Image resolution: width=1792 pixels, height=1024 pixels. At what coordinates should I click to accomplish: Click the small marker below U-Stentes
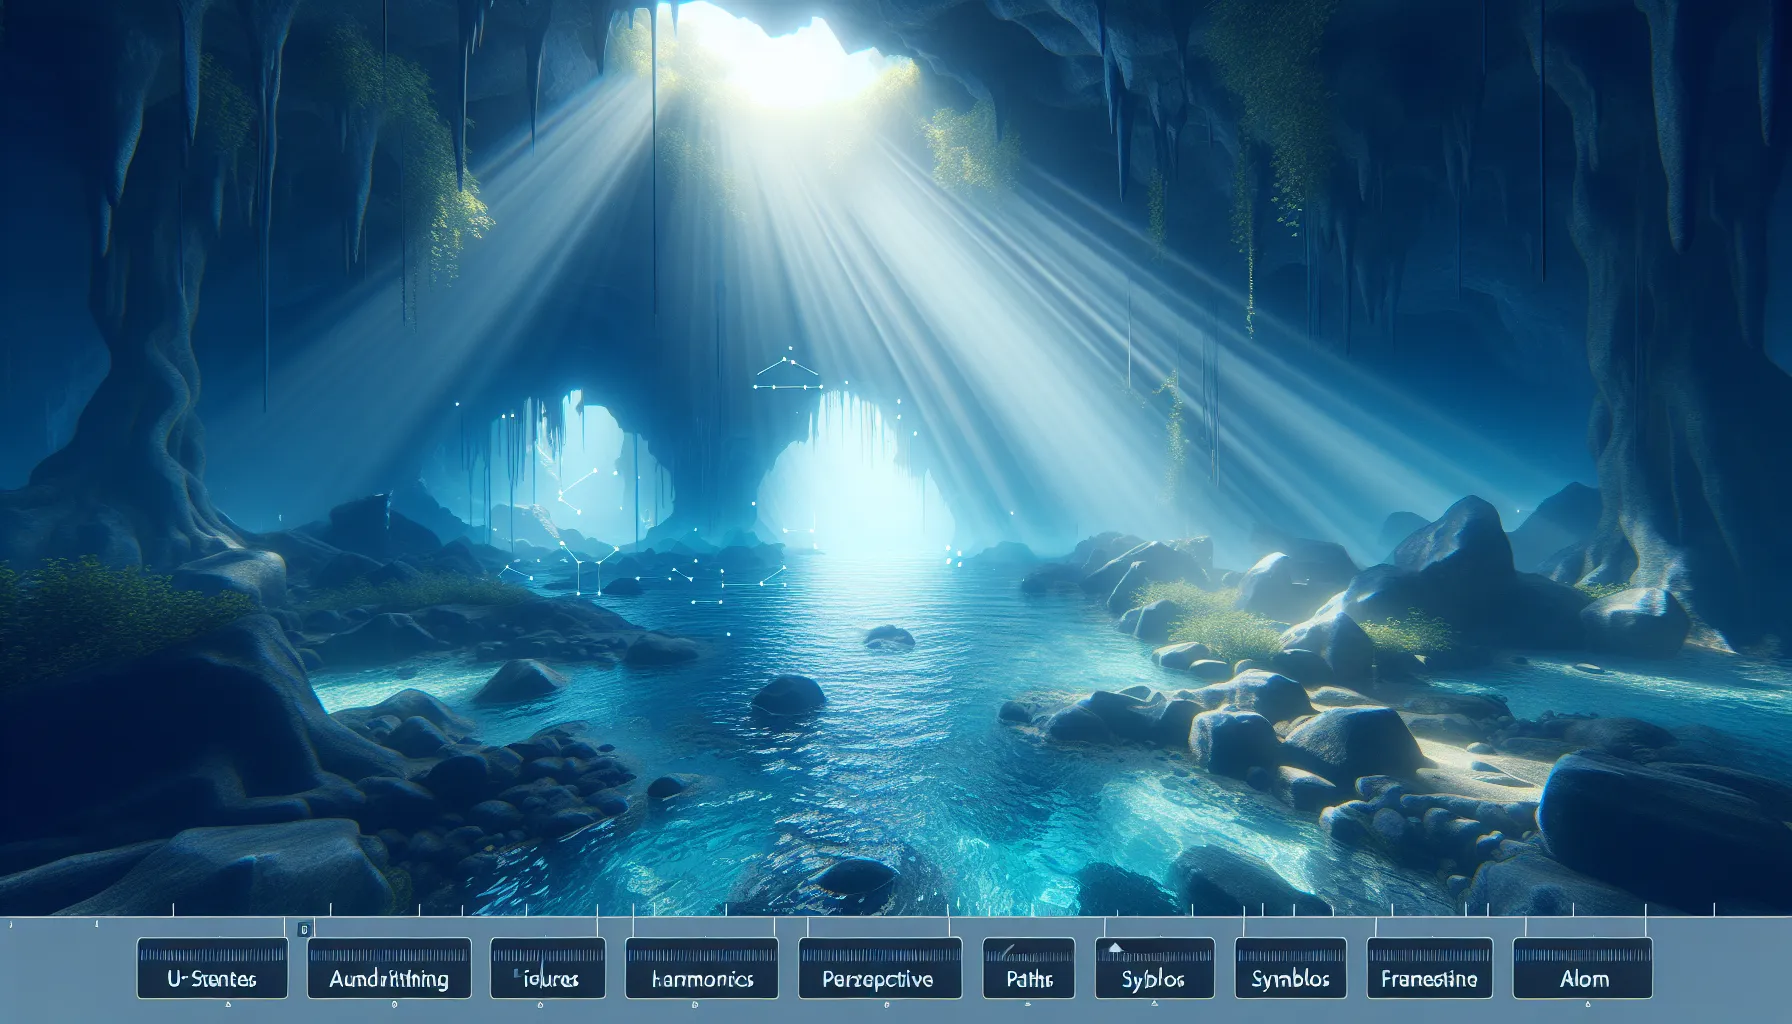pos(226,1003)
